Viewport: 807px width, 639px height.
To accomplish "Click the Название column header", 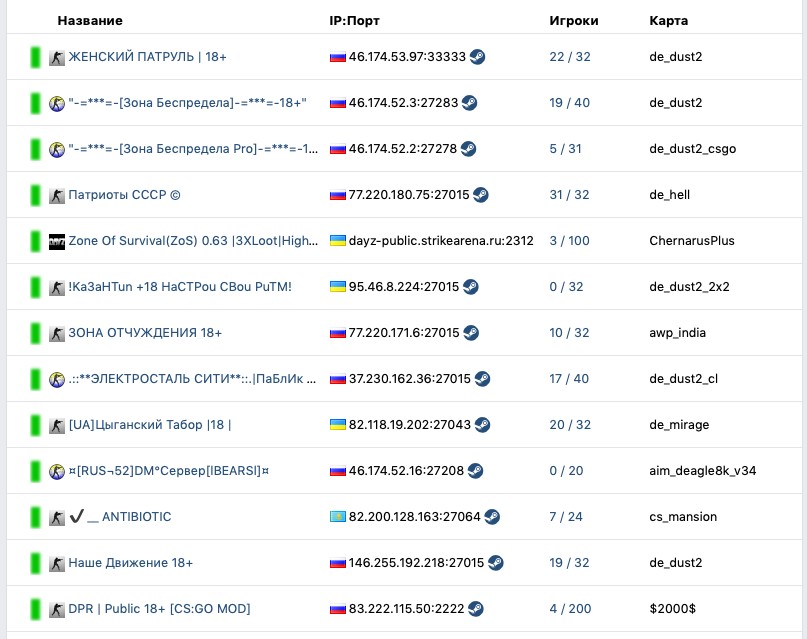I will [90, 21].
